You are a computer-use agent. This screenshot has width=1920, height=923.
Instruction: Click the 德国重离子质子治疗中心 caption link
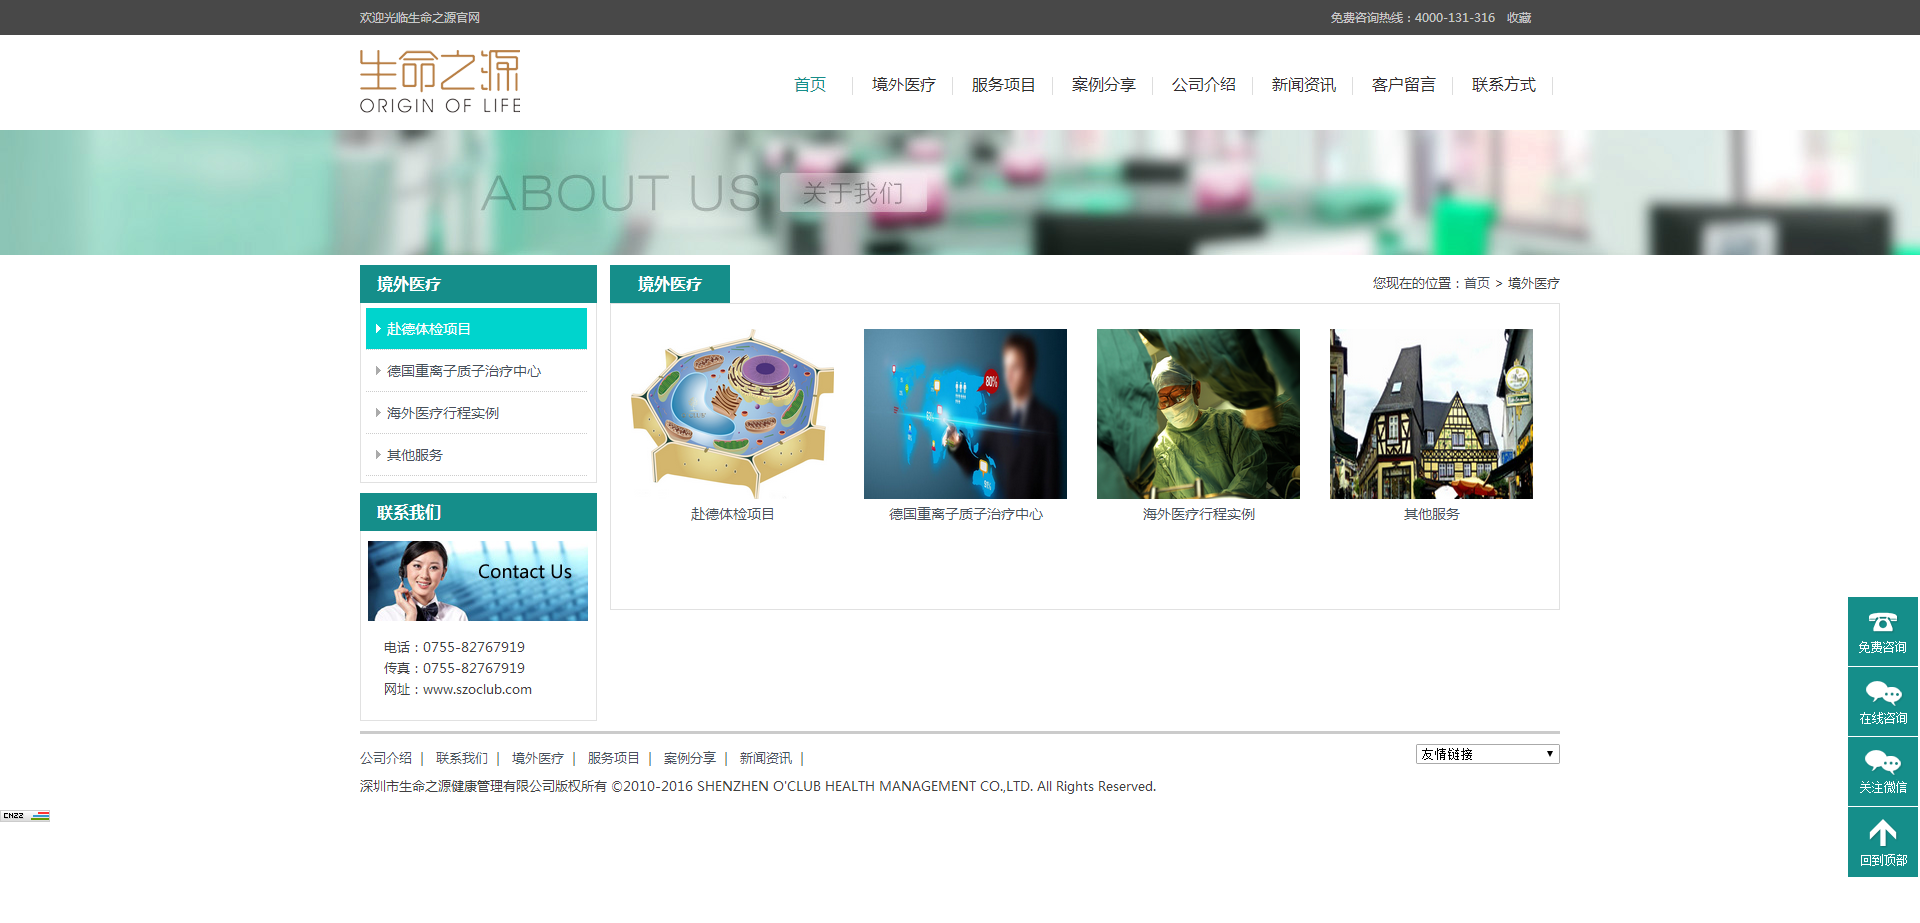[x=965, y=514]
